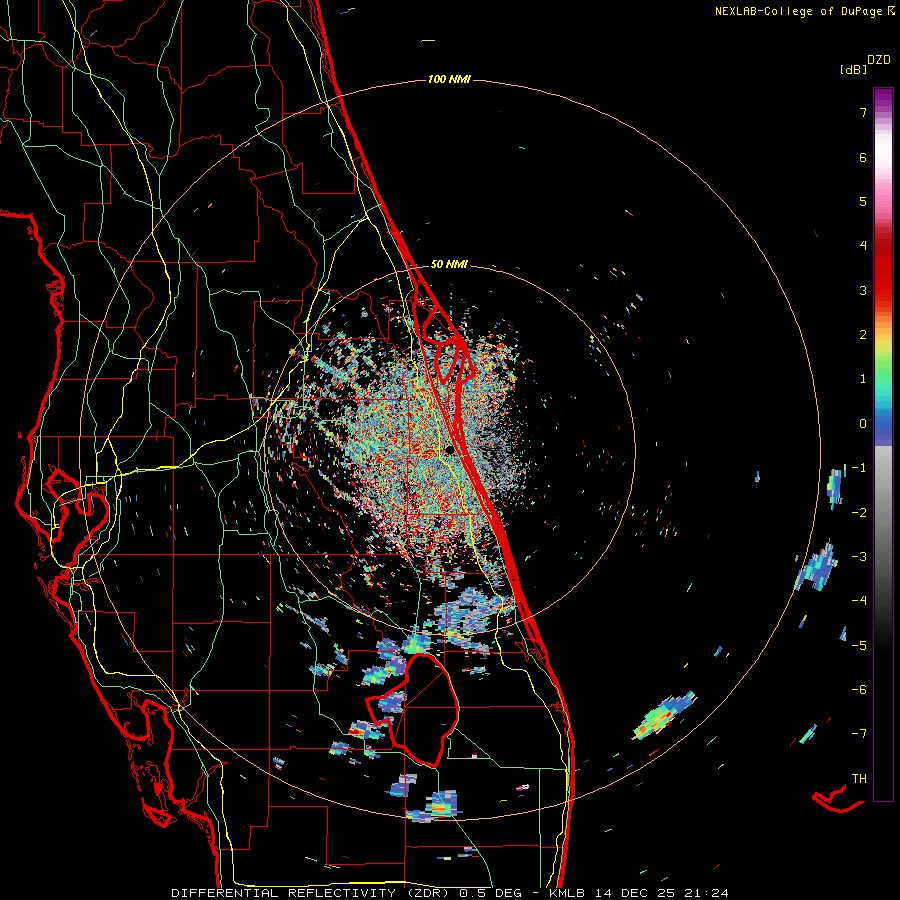
Task: Select the 1 dB tick on the color scale
Action: pyautogui.click(x=863, y=378)
